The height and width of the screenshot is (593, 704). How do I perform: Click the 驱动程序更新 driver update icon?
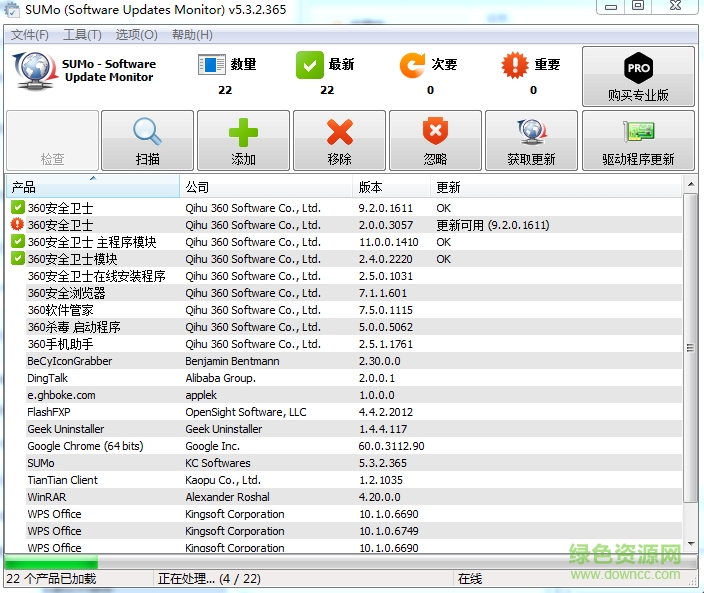(x=638, y=132)
